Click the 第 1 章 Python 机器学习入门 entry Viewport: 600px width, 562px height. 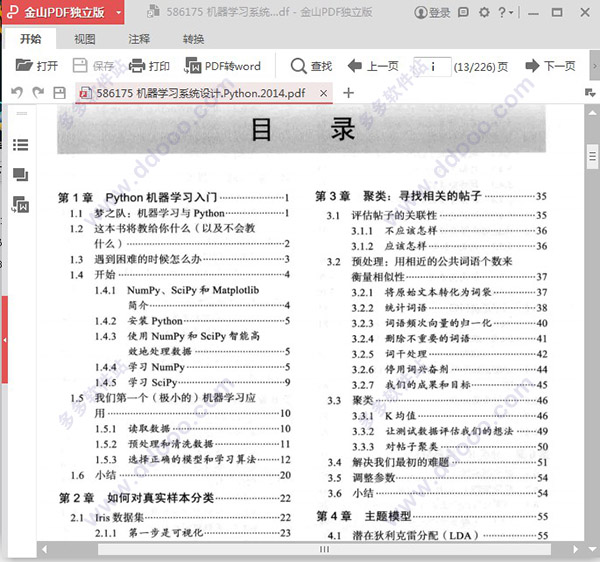tap(173, 197)
